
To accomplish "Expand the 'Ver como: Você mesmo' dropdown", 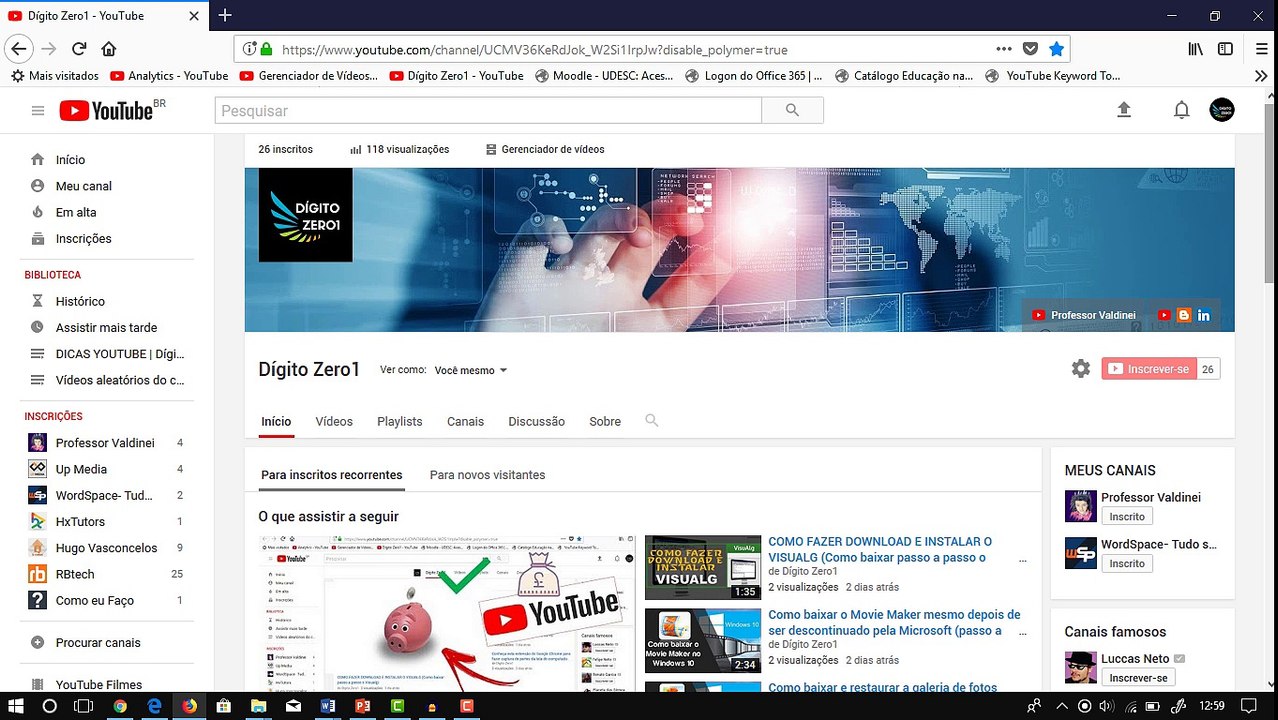I will click(x=471, y=370).
